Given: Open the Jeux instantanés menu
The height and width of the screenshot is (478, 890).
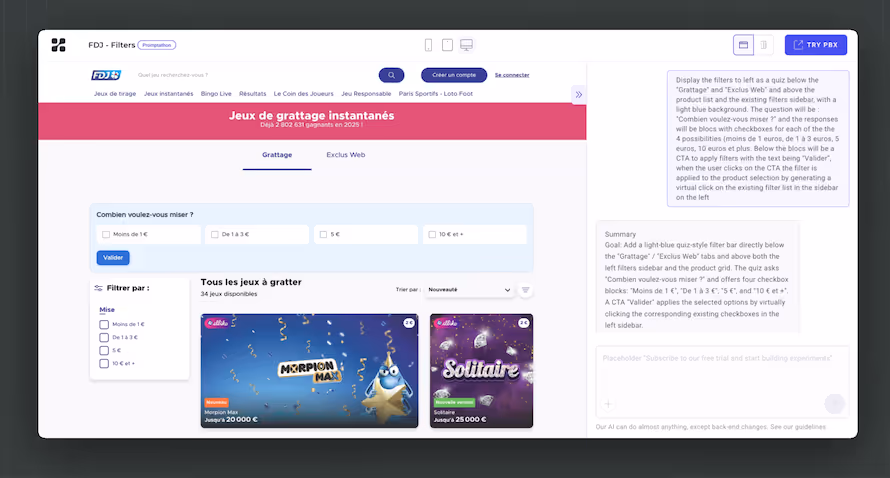Looking at the screenshot, I should (x=169, y=94).
